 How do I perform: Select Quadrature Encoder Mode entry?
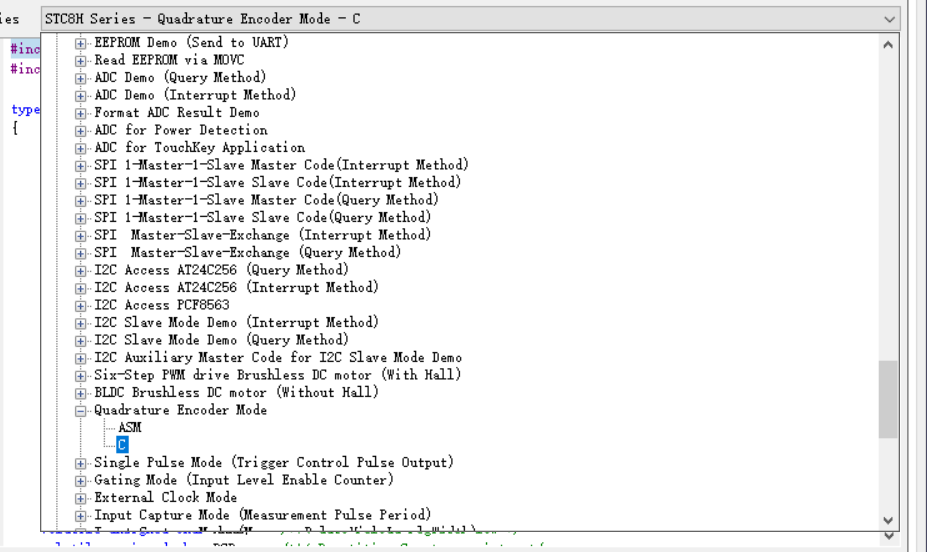pos(180,410)
